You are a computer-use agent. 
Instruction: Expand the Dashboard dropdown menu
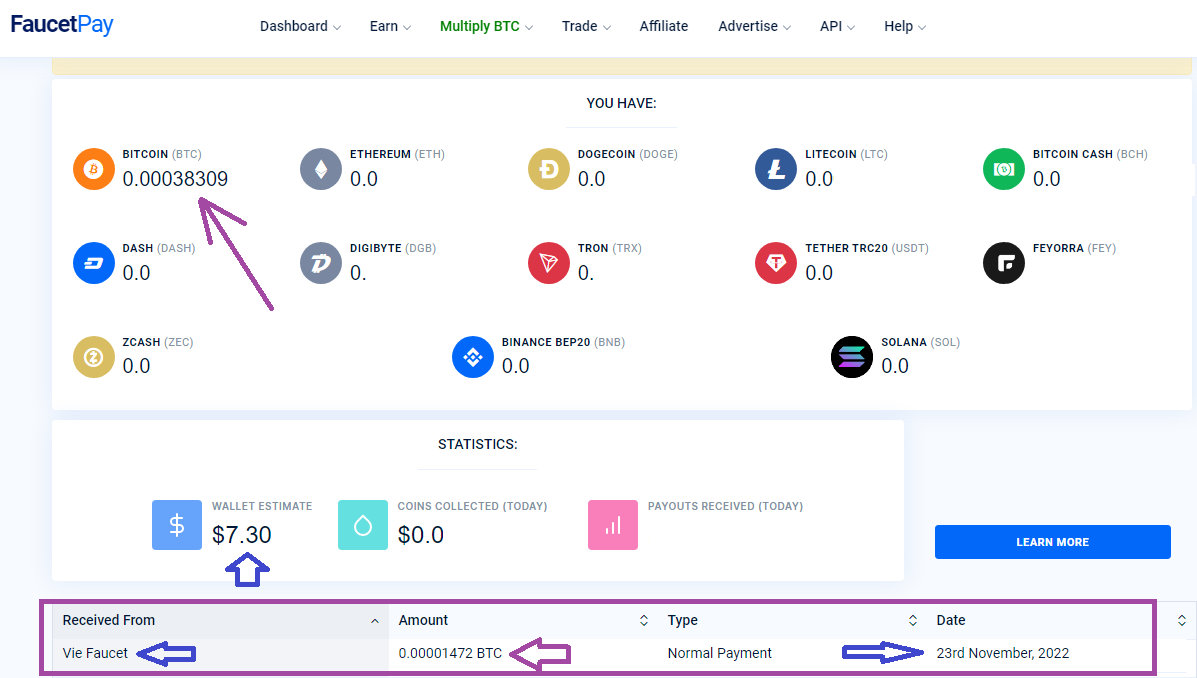(300, 26)
